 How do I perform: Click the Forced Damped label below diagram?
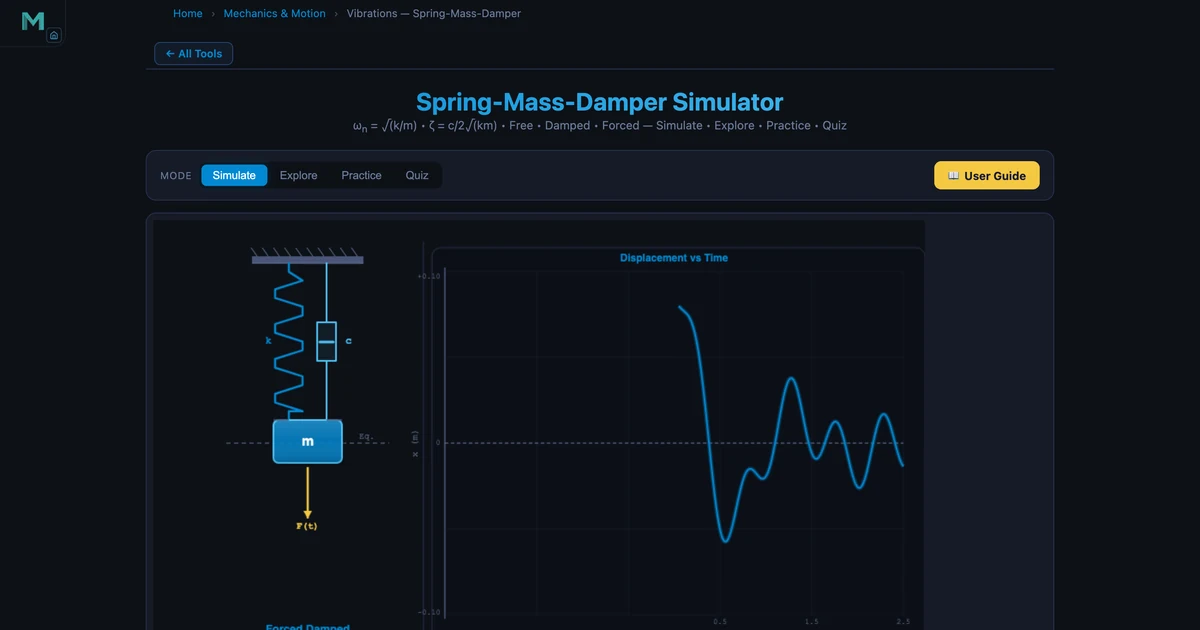[x=308, y=627]
